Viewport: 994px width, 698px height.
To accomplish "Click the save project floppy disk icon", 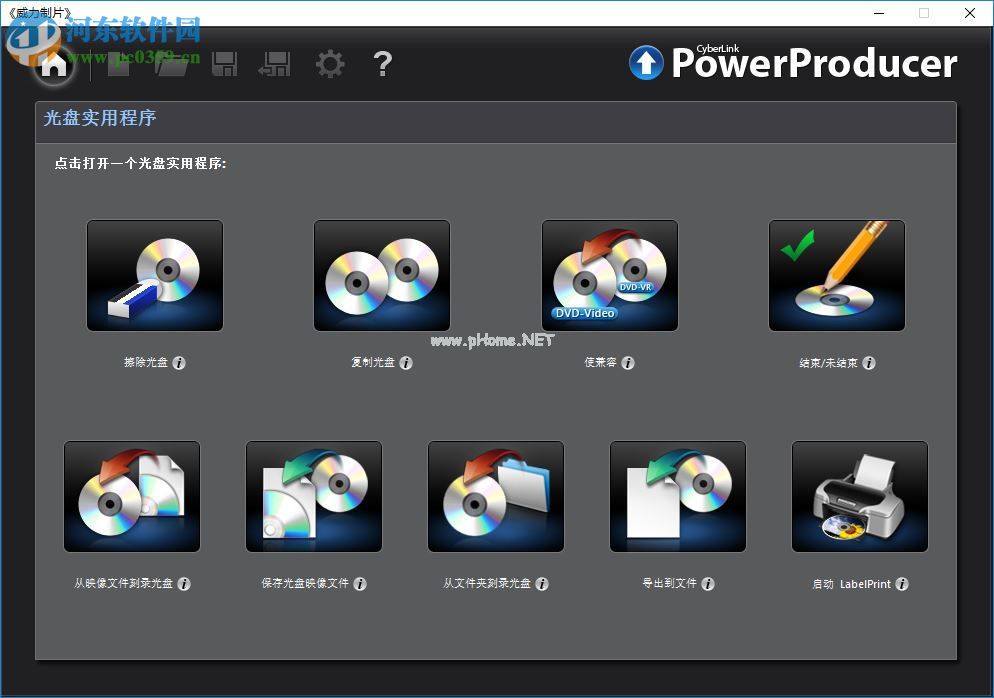I will tap(225, 64).
